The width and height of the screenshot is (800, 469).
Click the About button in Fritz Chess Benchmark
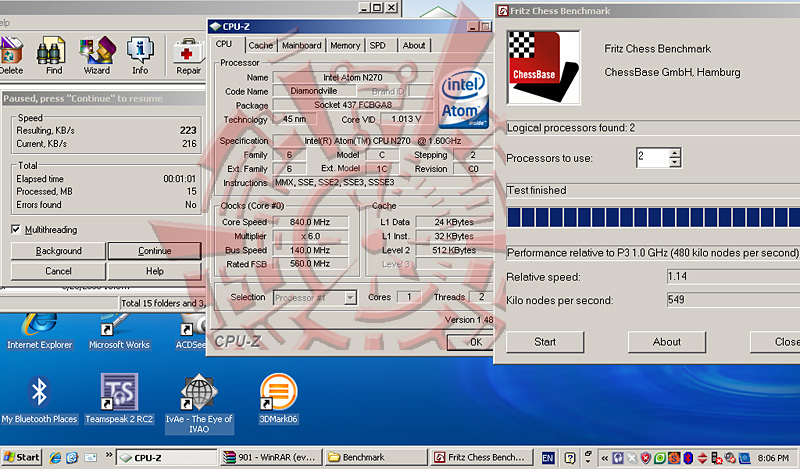pos(667,342)
